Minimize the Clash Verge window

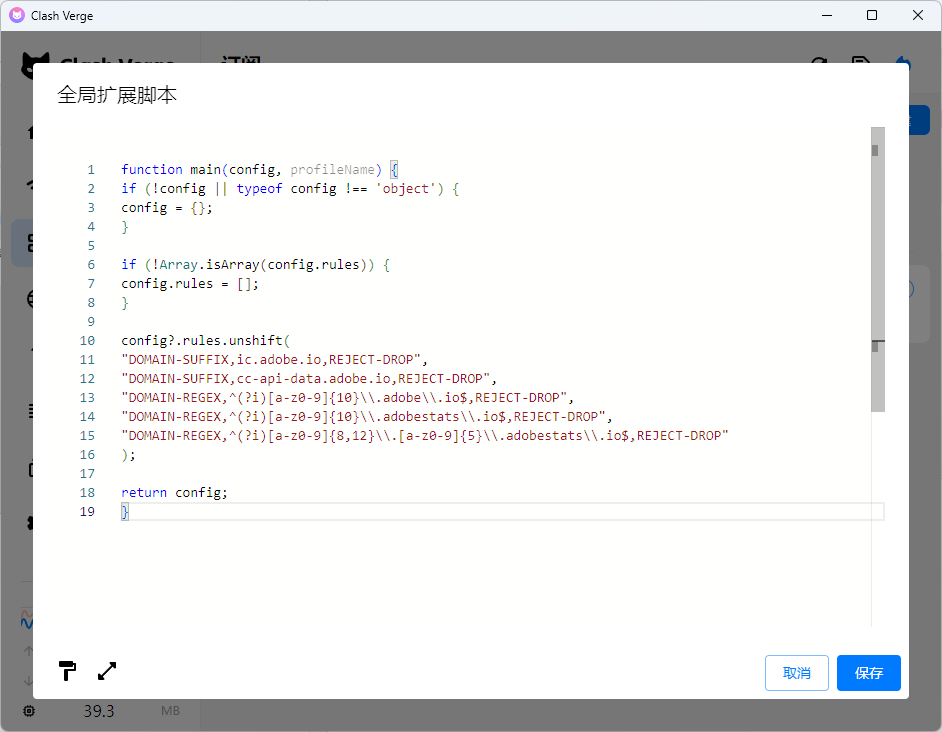pos(827,15)
